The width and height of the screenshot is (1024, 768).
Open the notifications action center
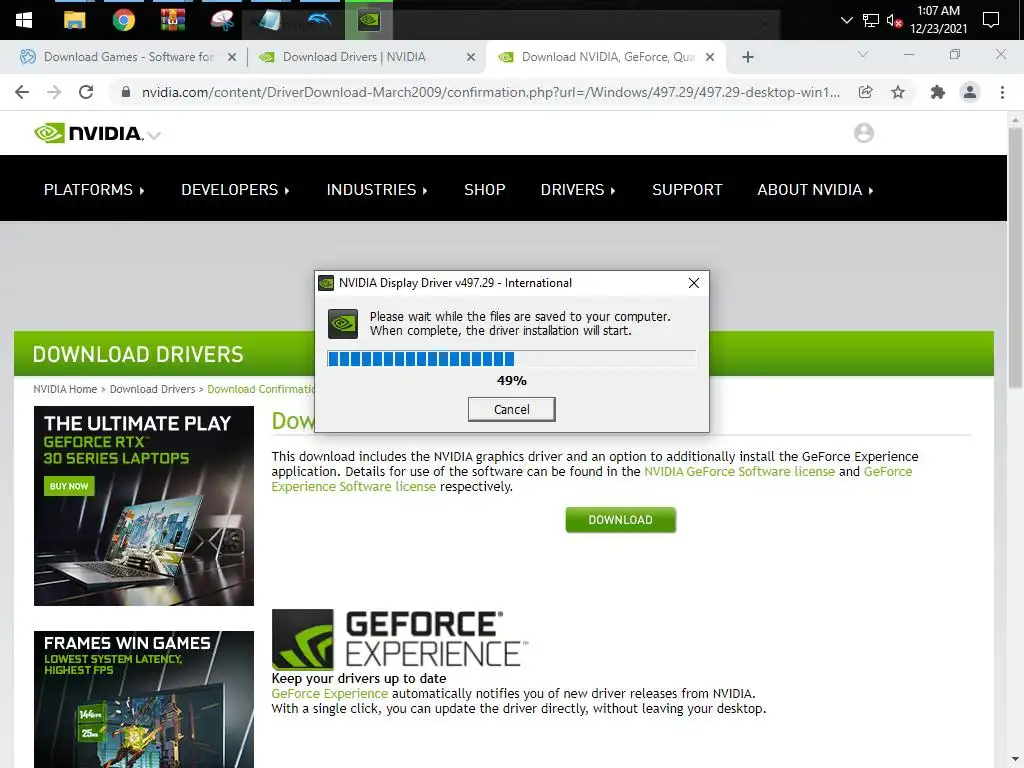(991, 20)
